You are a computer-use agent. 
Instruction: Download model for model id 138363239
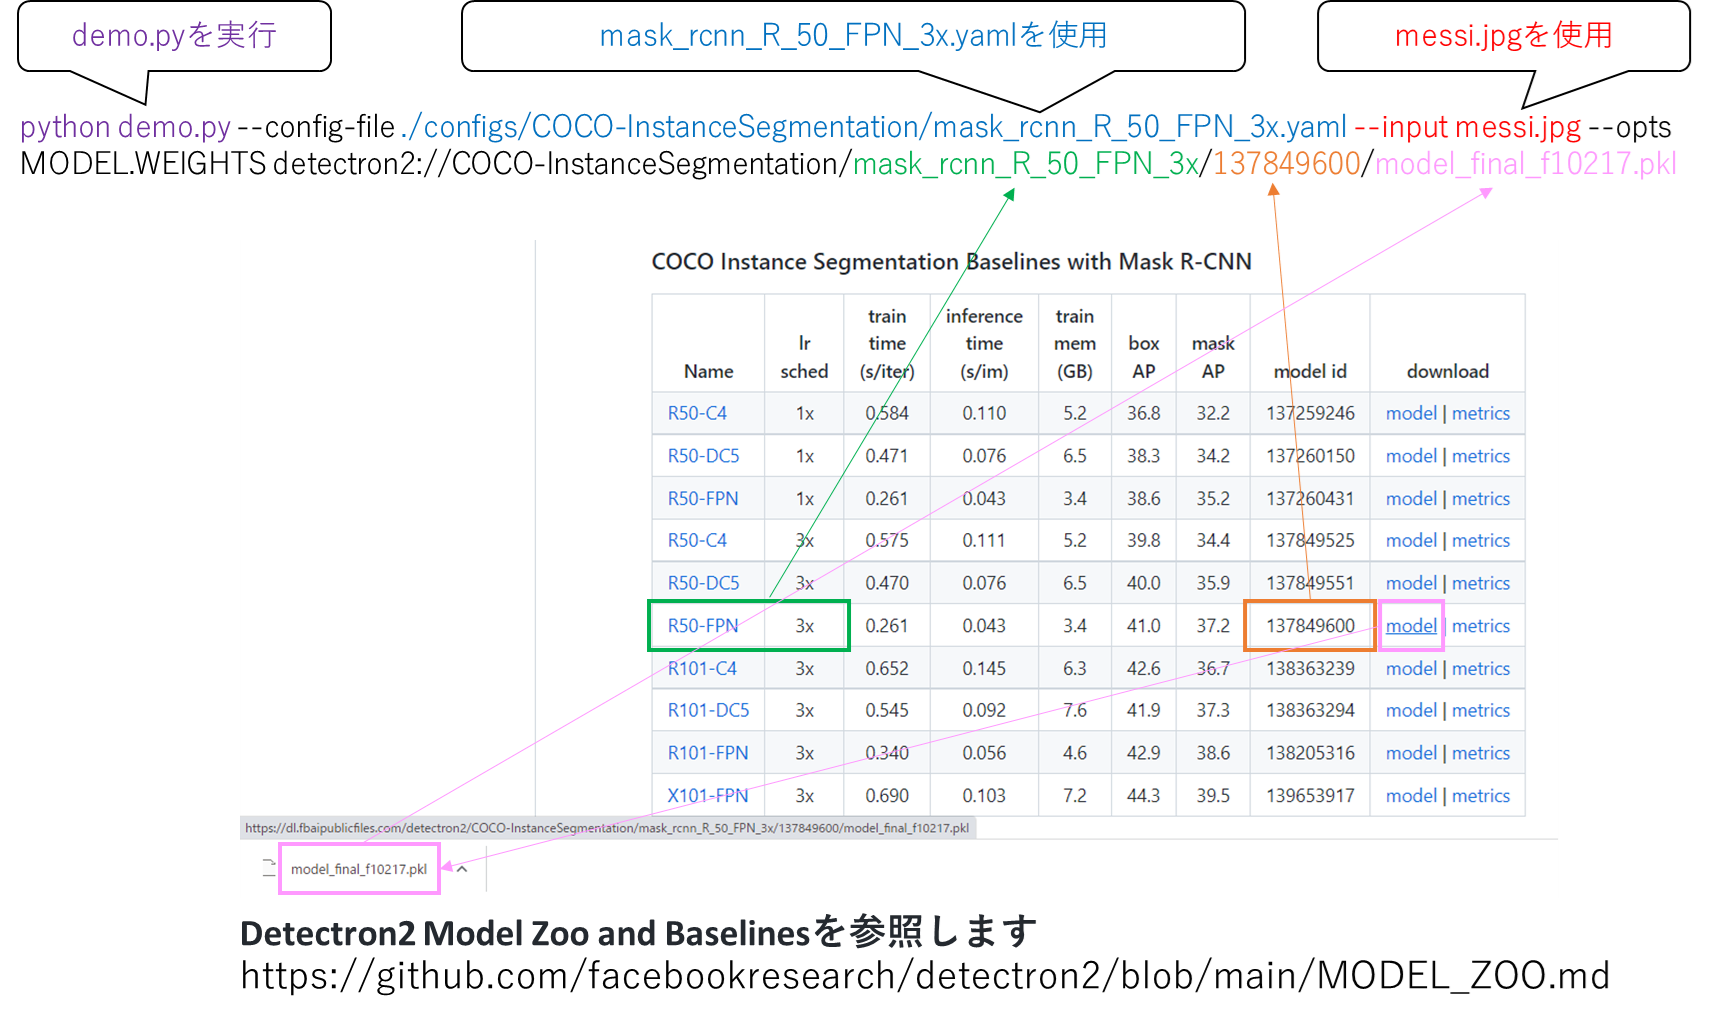coord(1410,668)
